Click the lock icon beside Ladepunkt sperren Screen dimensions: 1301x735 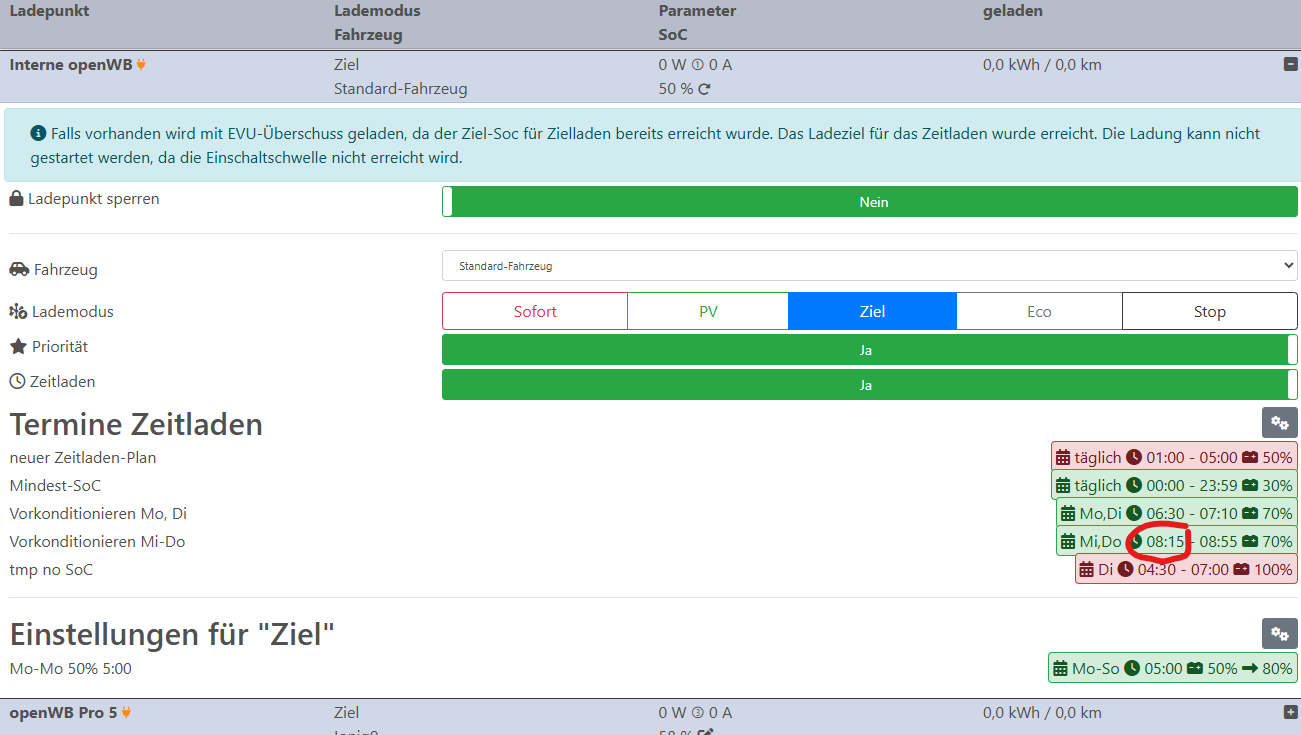16,197
